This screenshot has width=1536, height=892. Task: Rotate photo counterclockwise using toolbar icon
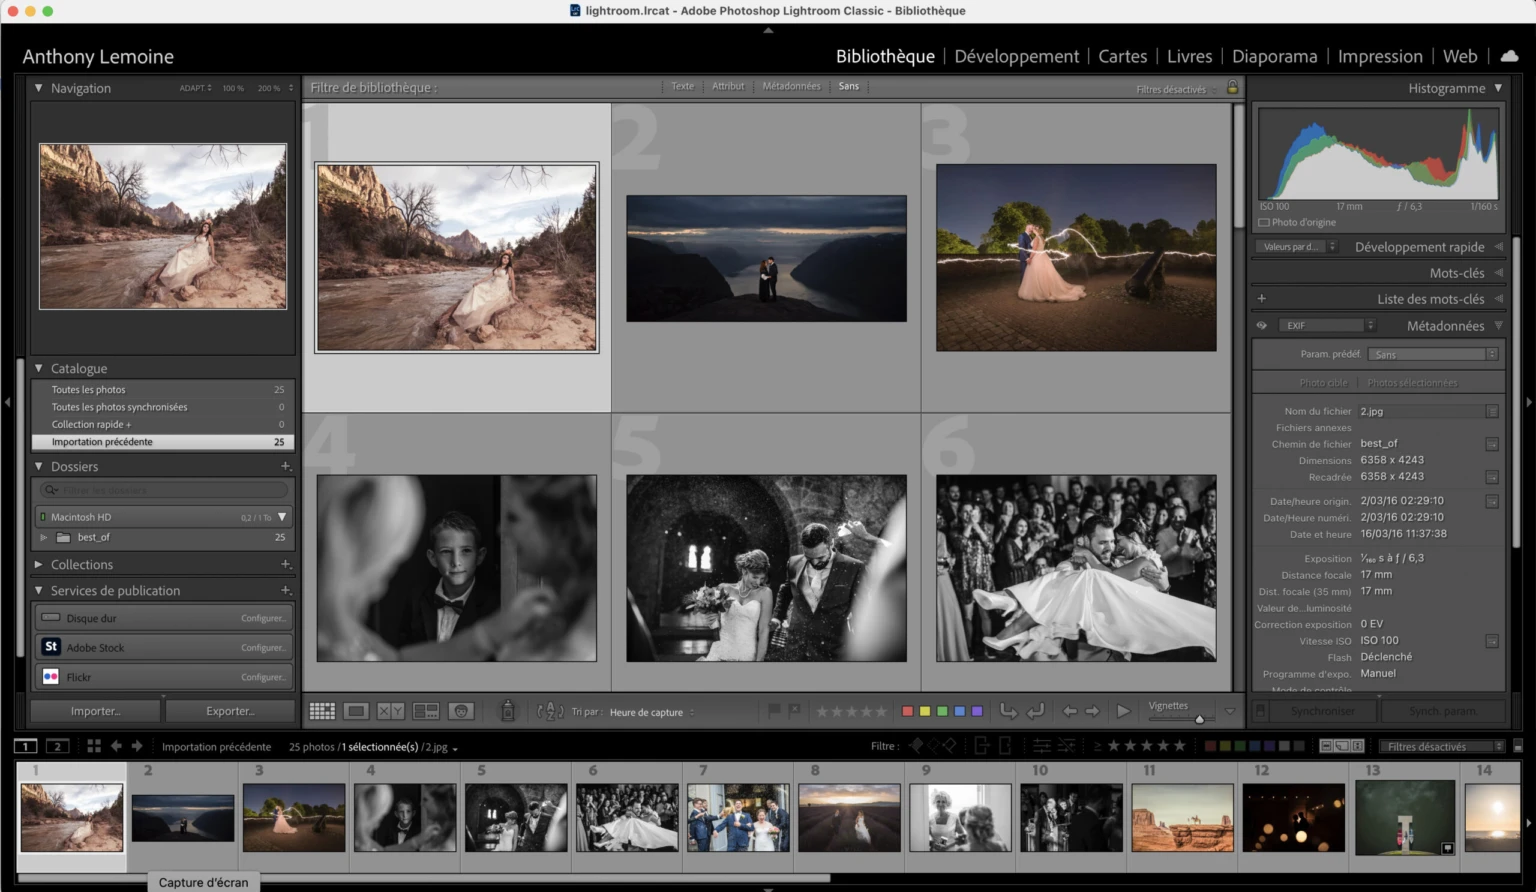coord(1008,711)
